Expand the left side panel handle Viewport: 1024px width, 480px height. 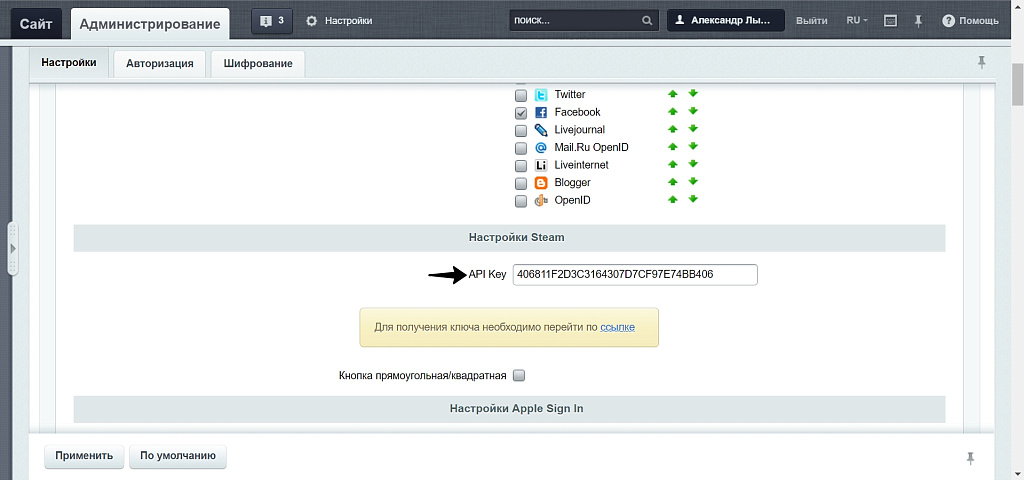12,247
